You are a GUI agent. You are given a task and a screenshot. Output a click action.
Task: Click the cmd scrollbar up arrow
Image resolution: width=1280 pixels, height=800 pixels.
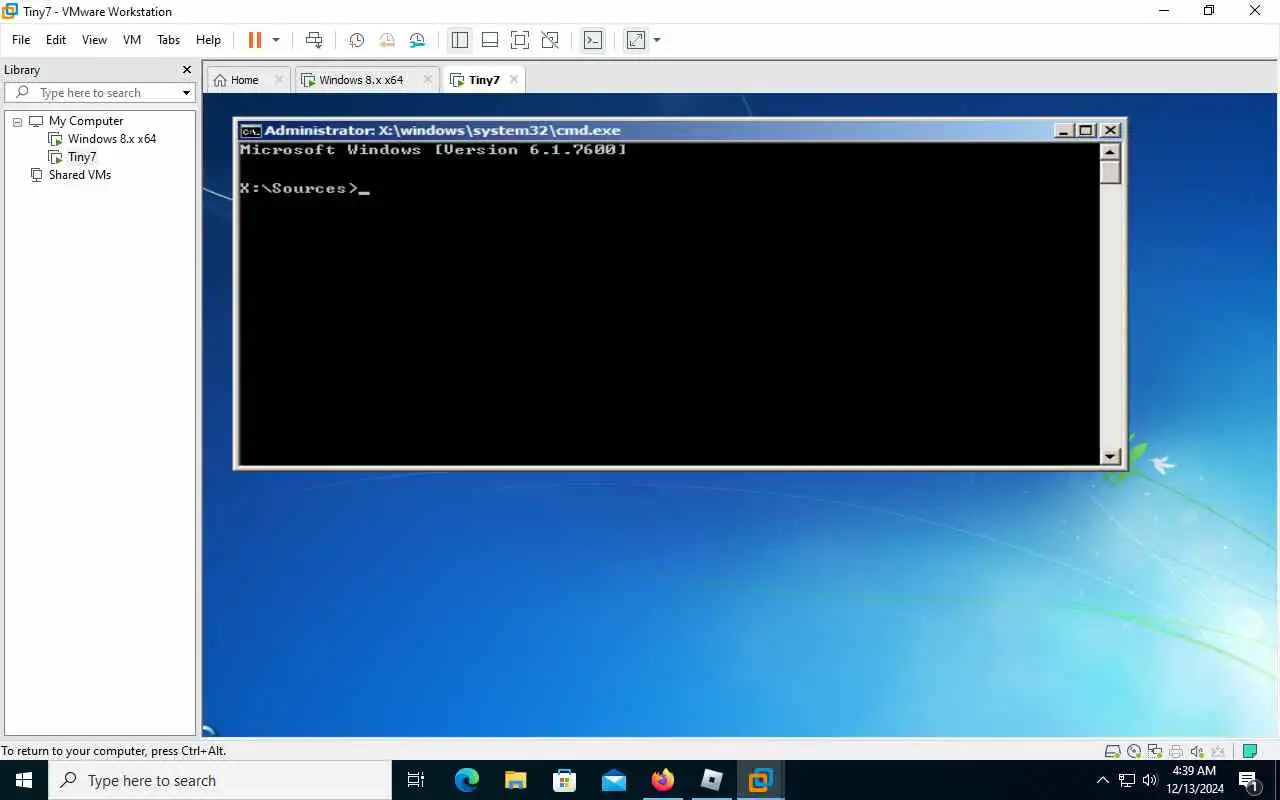coord(1110,152)
